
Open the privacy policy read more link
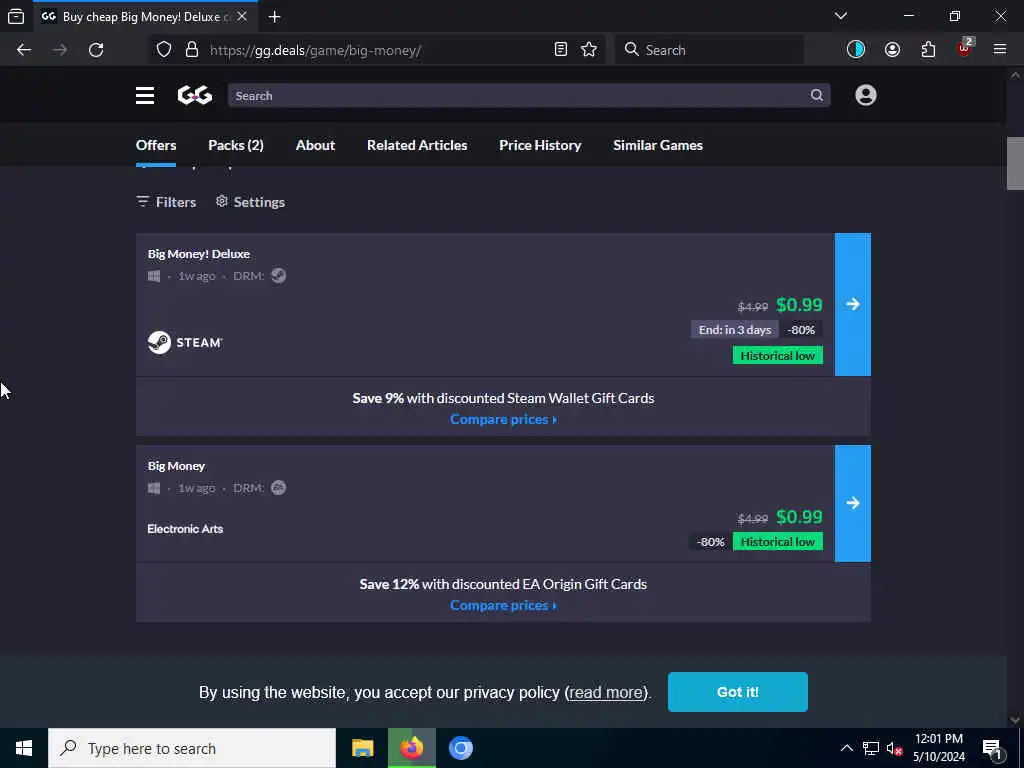pyautogui.click(x=606, y=692)
